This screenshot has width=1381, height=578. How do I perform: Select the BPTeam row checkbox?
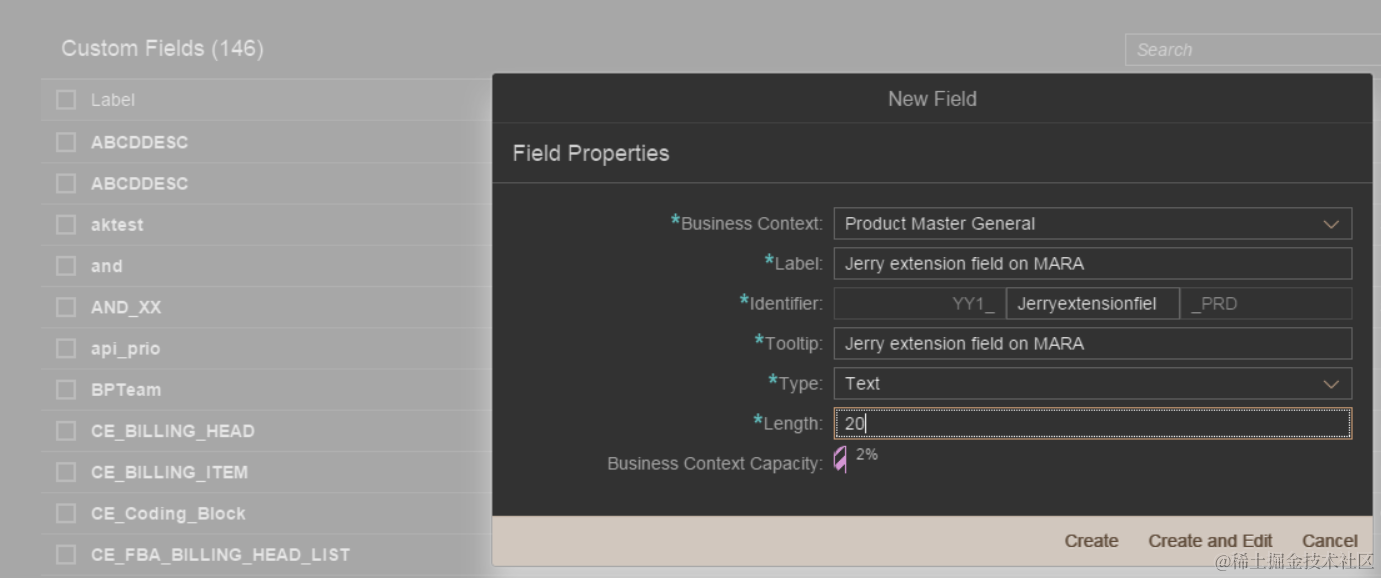click(66, 389)
